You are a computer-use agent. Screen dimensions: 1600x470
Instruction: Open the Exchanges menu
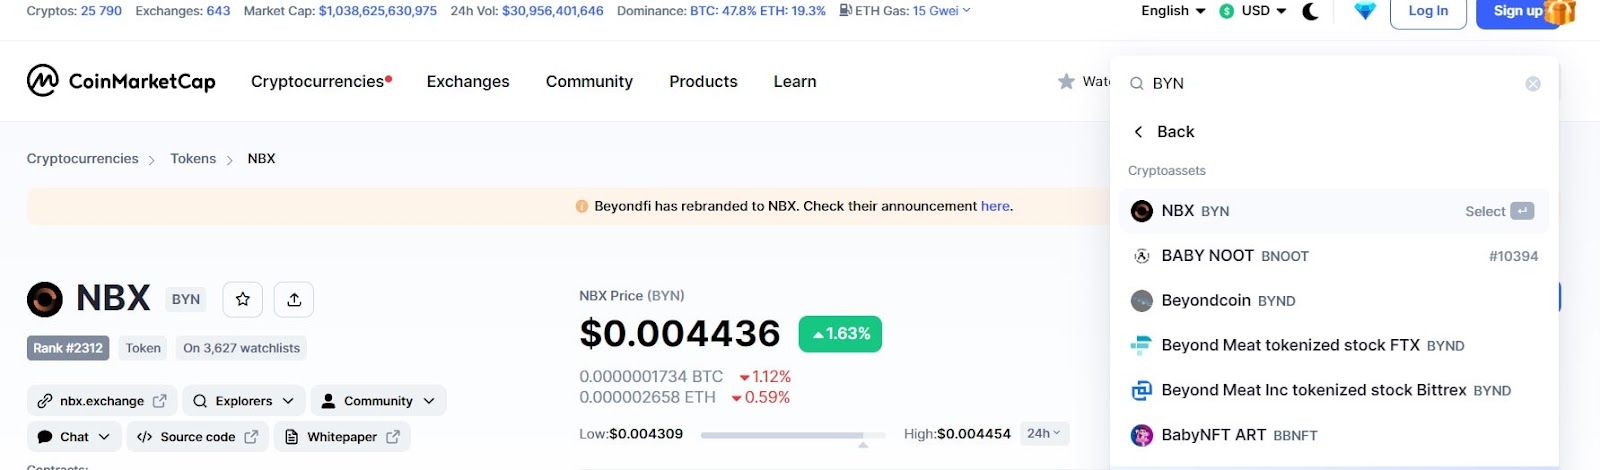tap(468, 82)
